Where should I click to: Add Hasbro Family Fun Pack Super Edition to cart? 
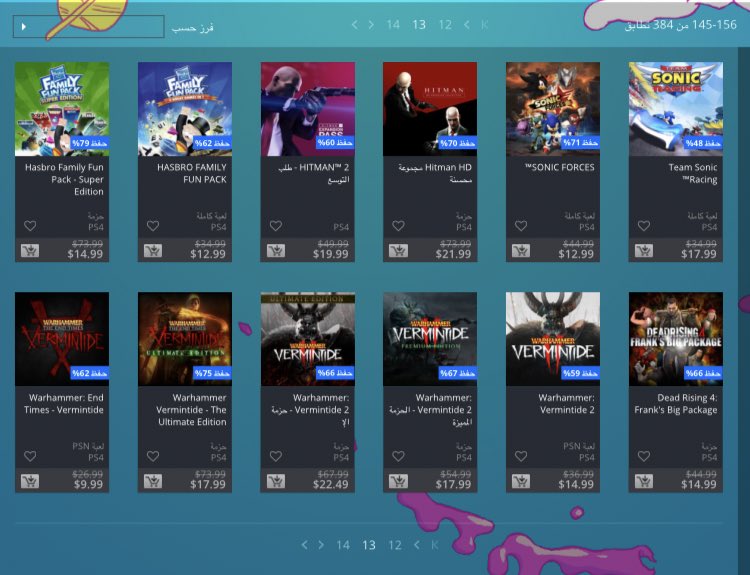30,250
